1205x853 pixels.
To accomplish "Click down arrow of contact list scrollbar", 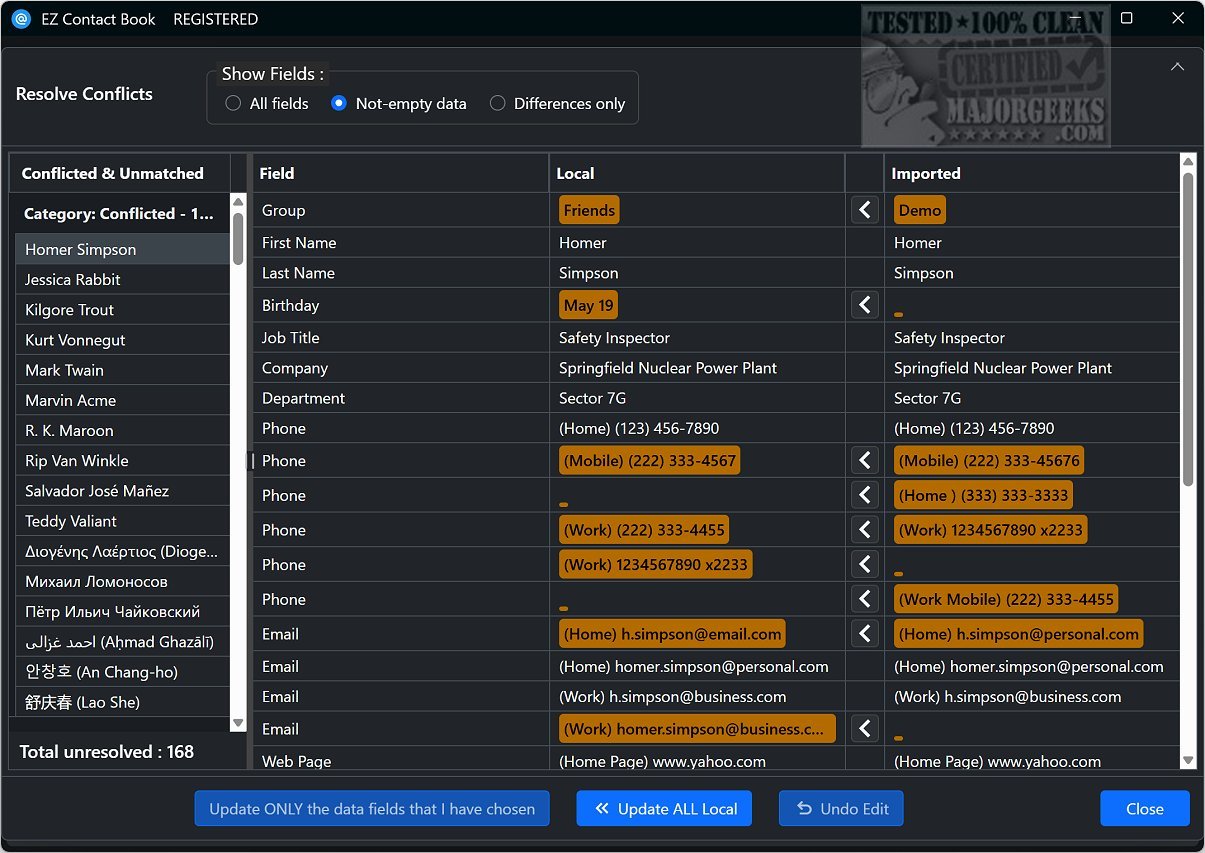I will [x=238, y=723].
